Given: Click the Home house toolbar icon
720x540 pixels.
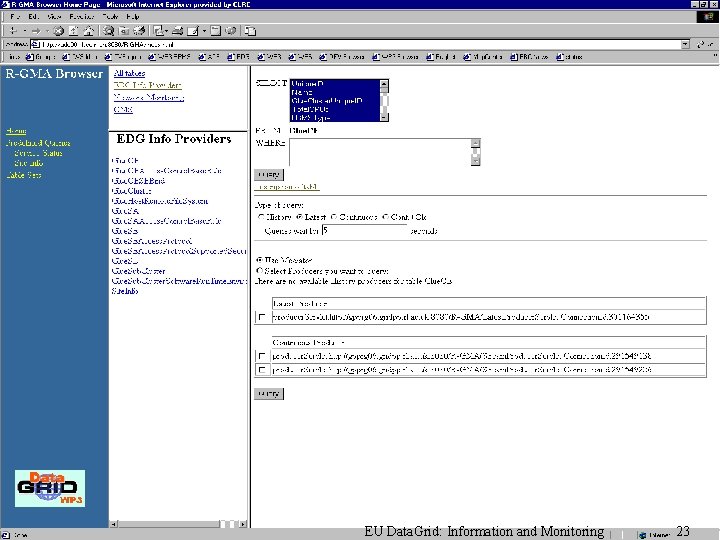Looking at the screenshot, I should click(x=89, y=31).
